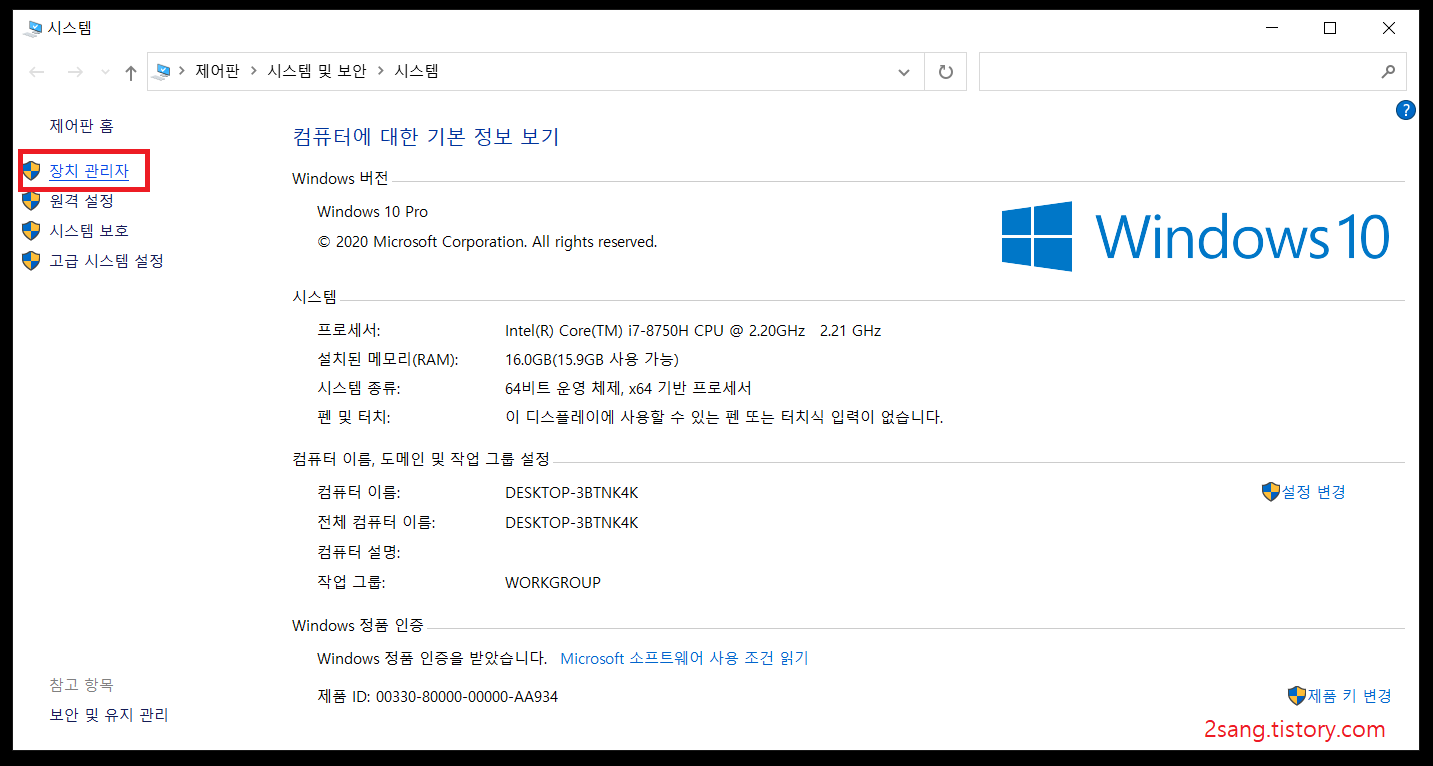
Task: Select 제어판 in the breadcrumb path
Action: [217, 71]
